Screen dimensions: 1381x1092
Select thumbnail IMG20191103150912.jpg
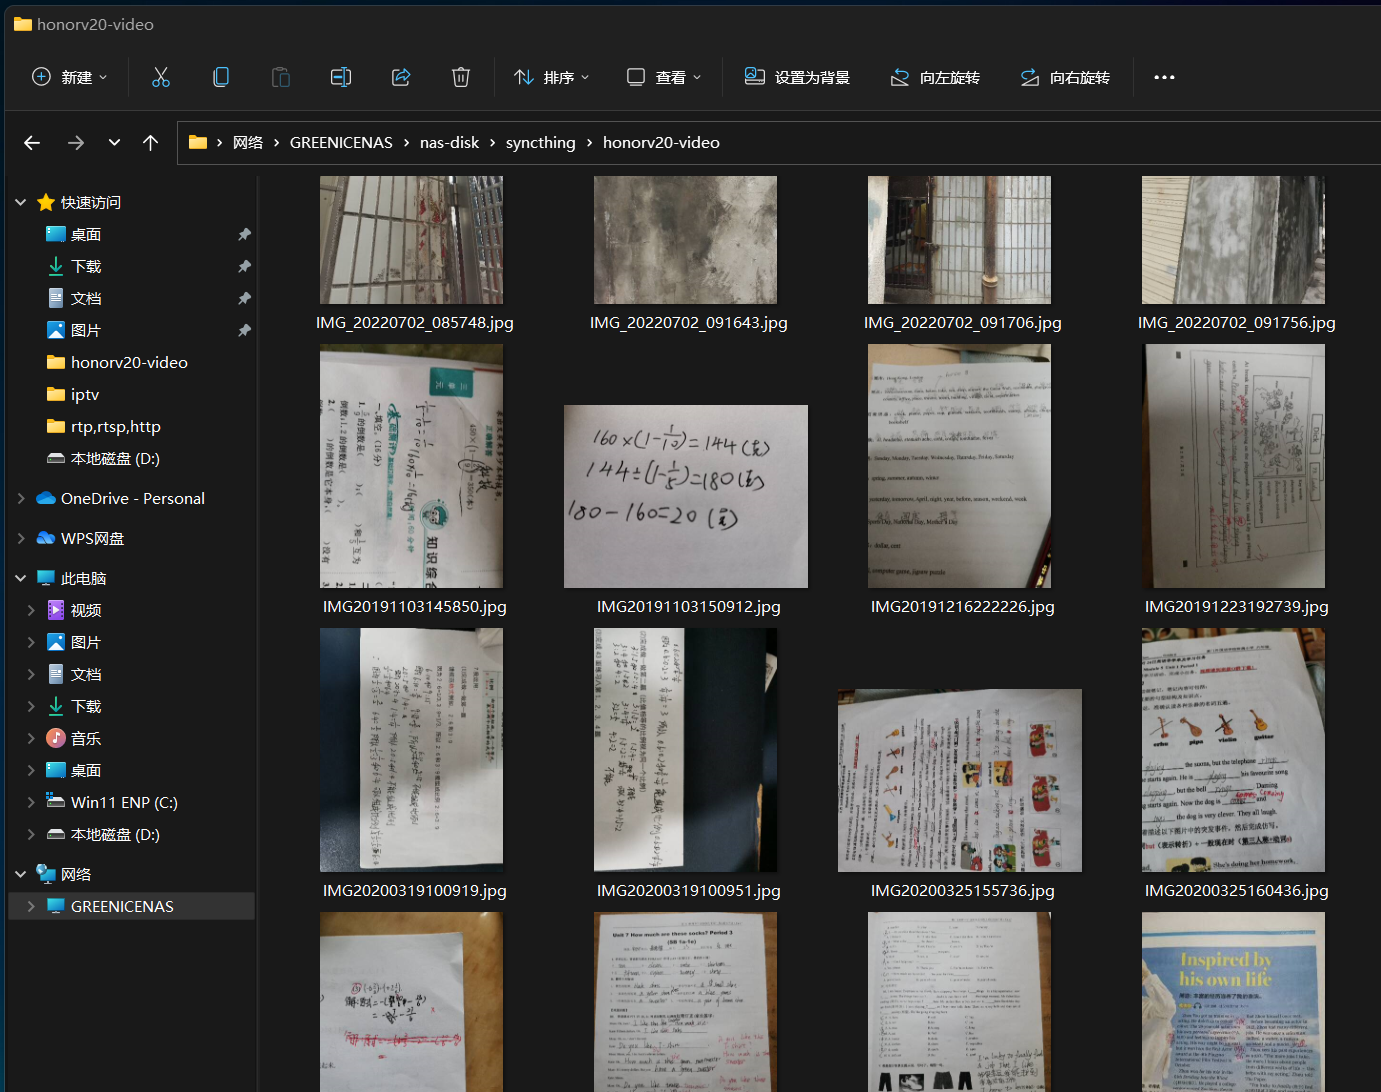coord(686,496)
